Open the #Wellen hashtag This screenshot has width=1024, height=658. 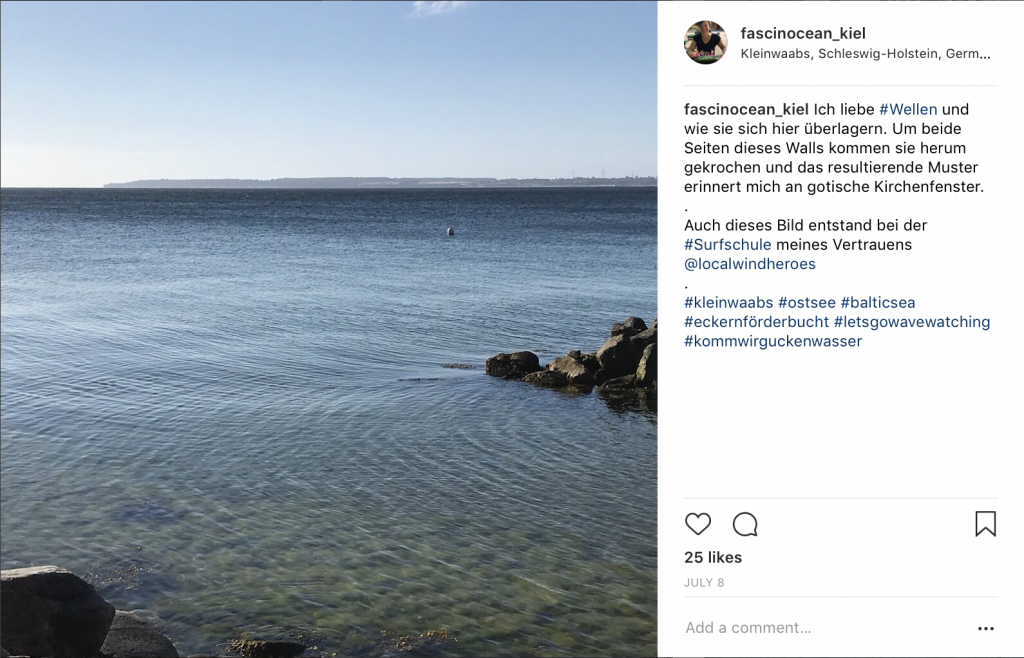[x=908, y=109]
